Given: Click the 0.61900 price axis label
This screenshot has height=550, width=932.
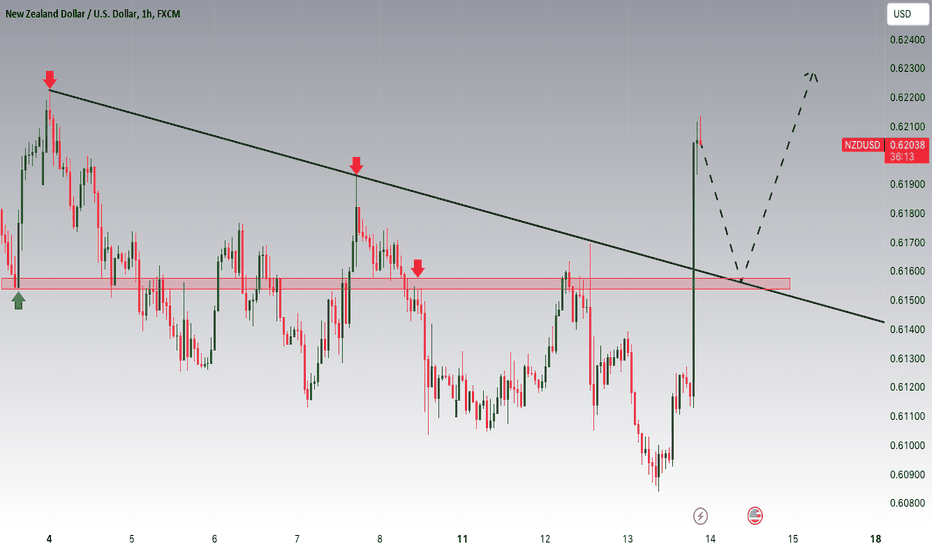Looking at the screenshot, I should pyautogui.click(x=908, y=184).
